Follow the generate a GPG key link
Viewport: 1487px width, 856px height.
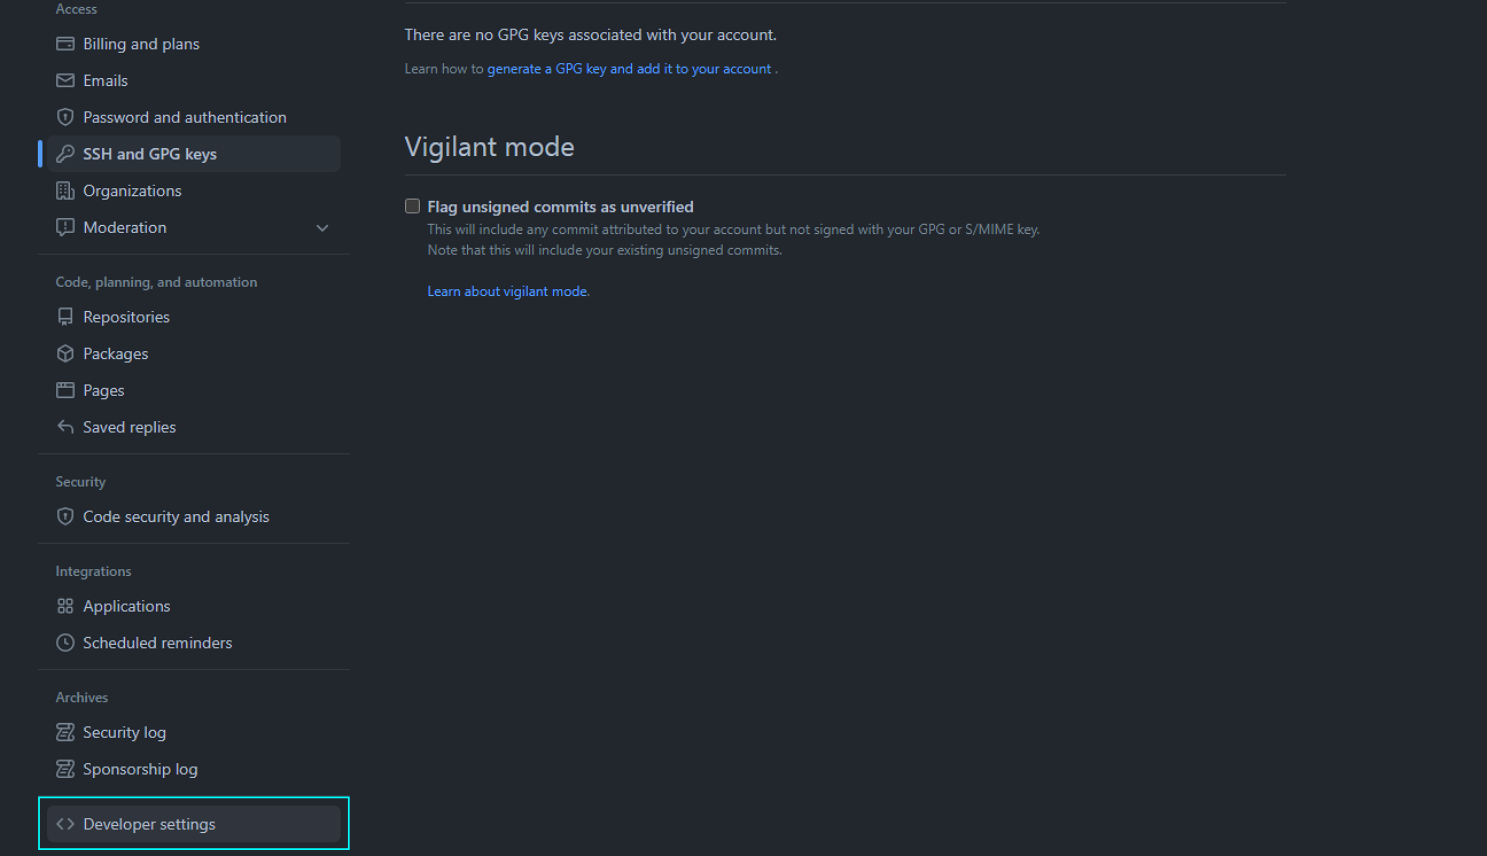629,69
